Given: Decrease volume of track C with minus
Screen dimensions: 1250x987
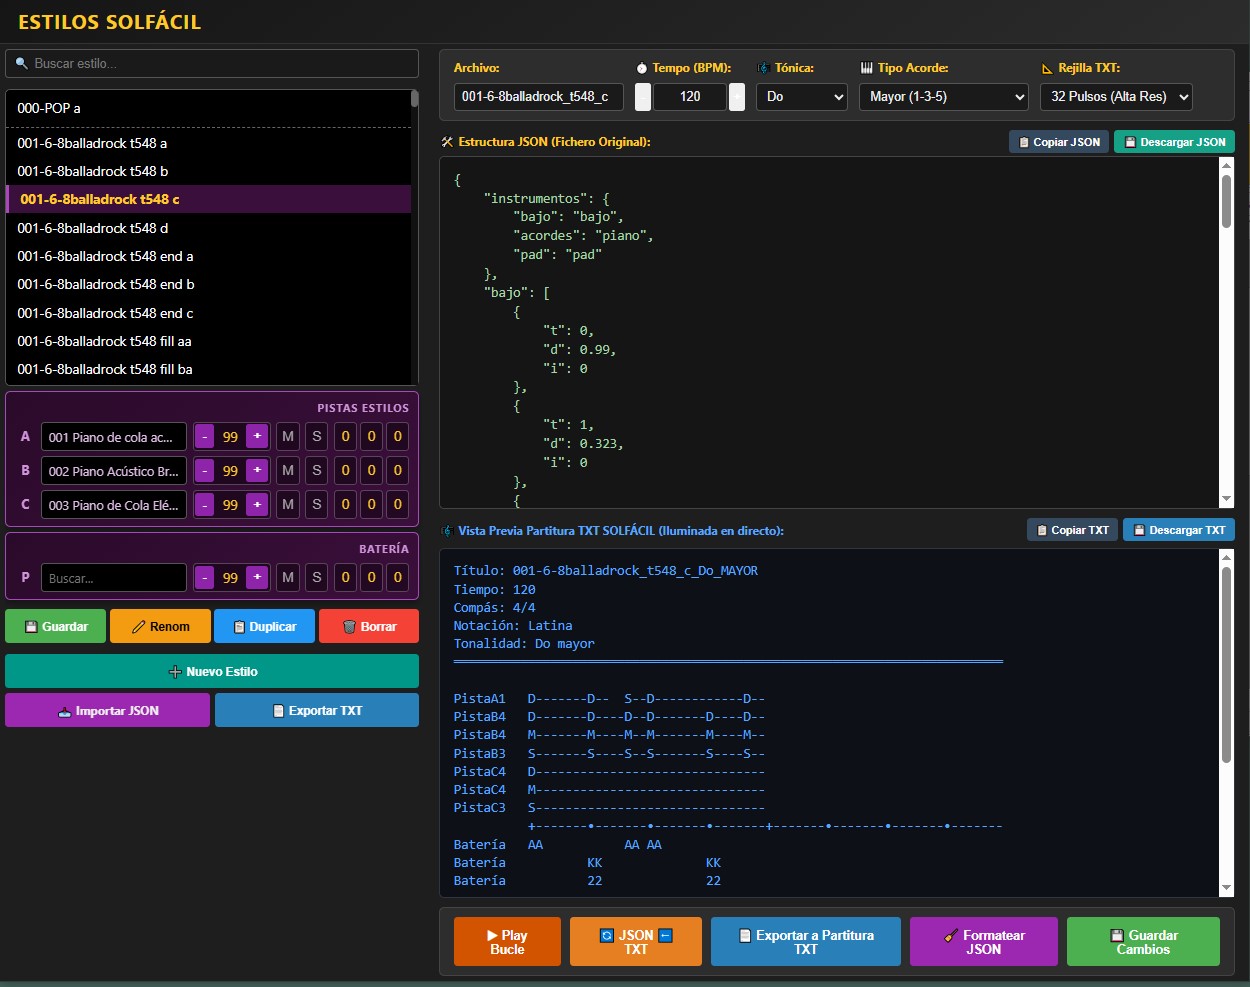Looking at the screenshot, I should pos(204,505).
